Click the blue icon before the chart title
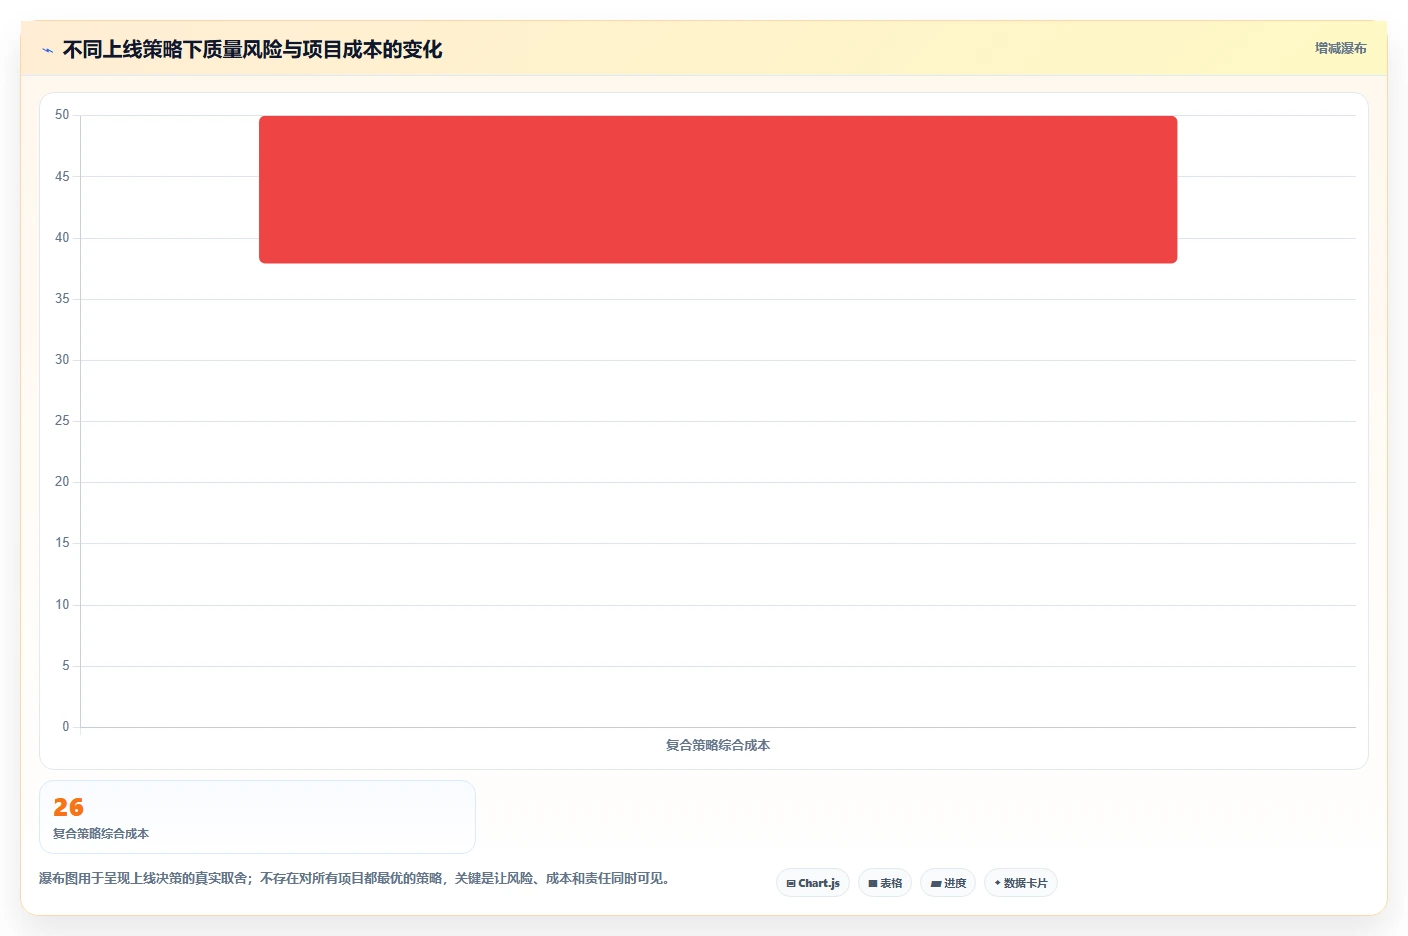This screenshot has height=936, width=1408. (x=47, y=50)
